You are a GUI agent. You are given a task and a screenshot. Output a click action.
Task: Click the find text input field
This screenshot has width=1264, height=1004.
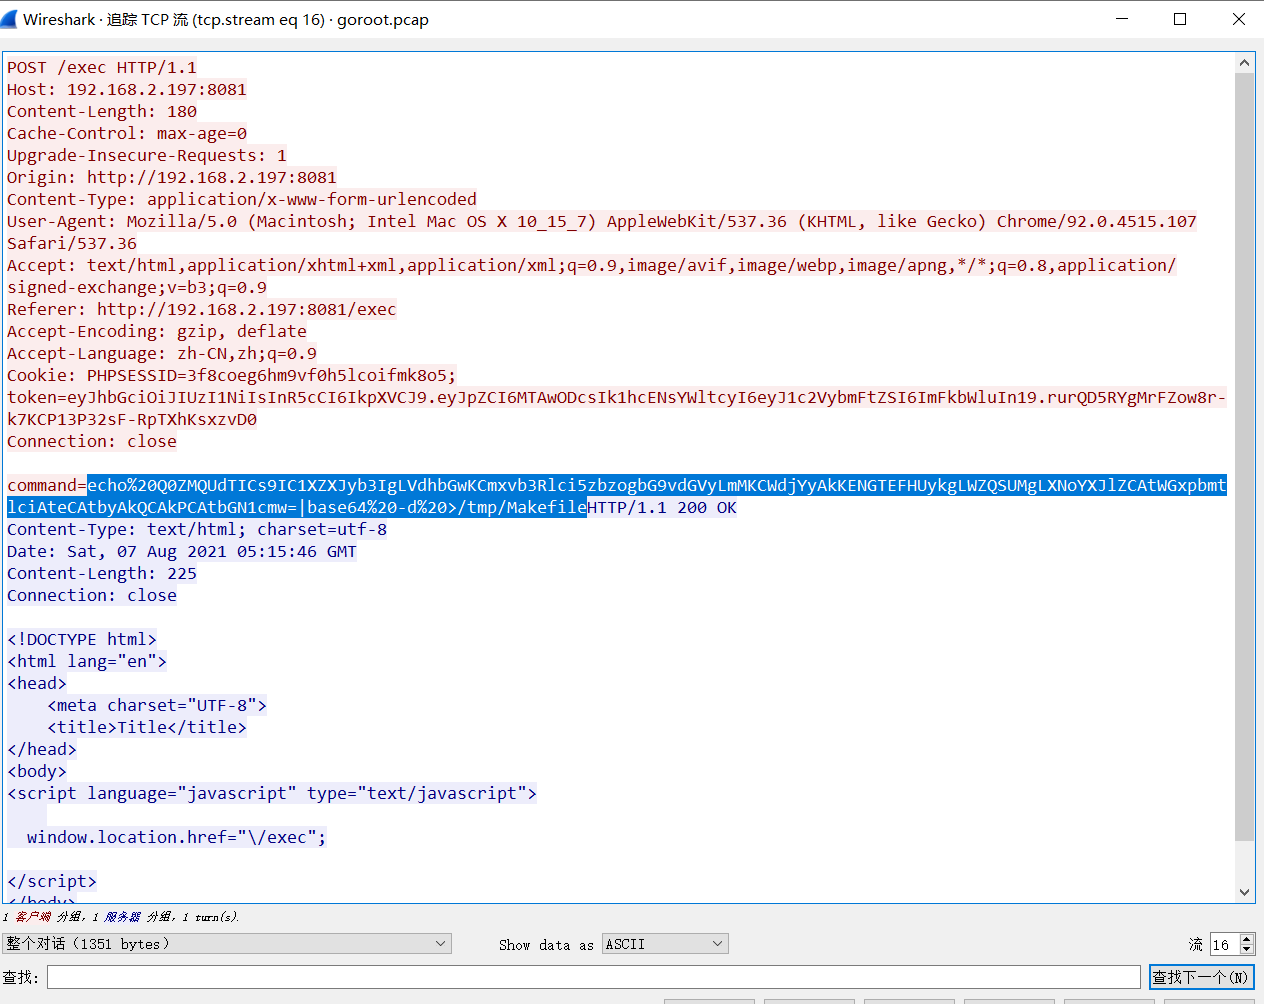[593, 977]
